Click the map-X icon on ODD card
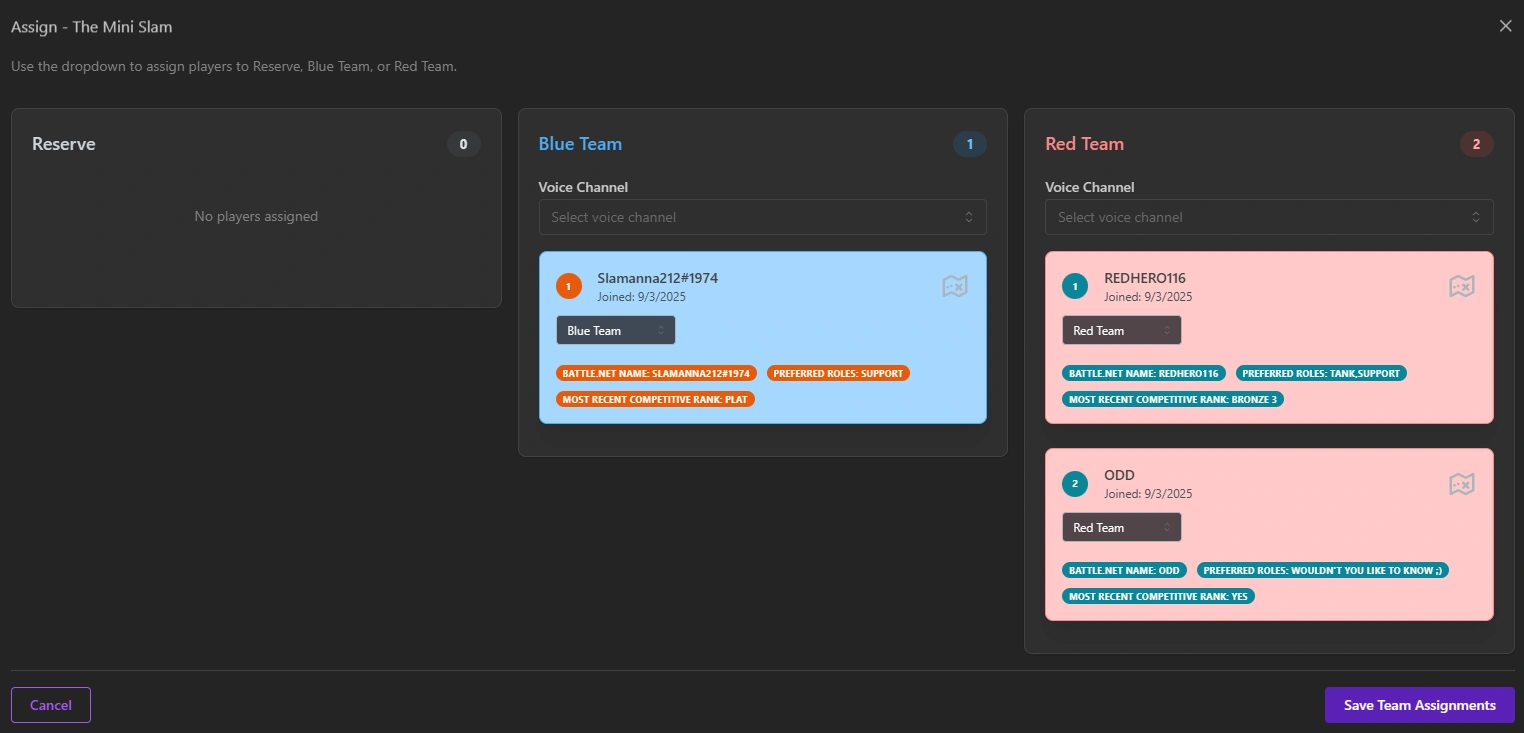The width and height of the screenshot is (1524, 733). coord(1461,484)
